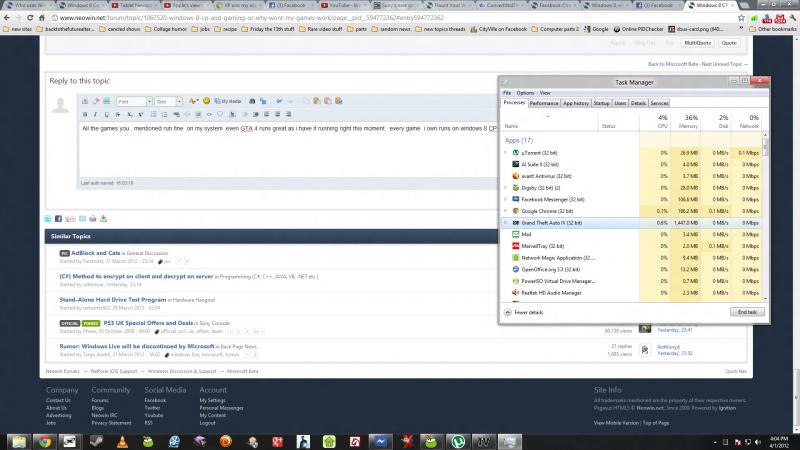Open uTorrent from the taskbar
800x450 pixels.
(x=458, y=442)
